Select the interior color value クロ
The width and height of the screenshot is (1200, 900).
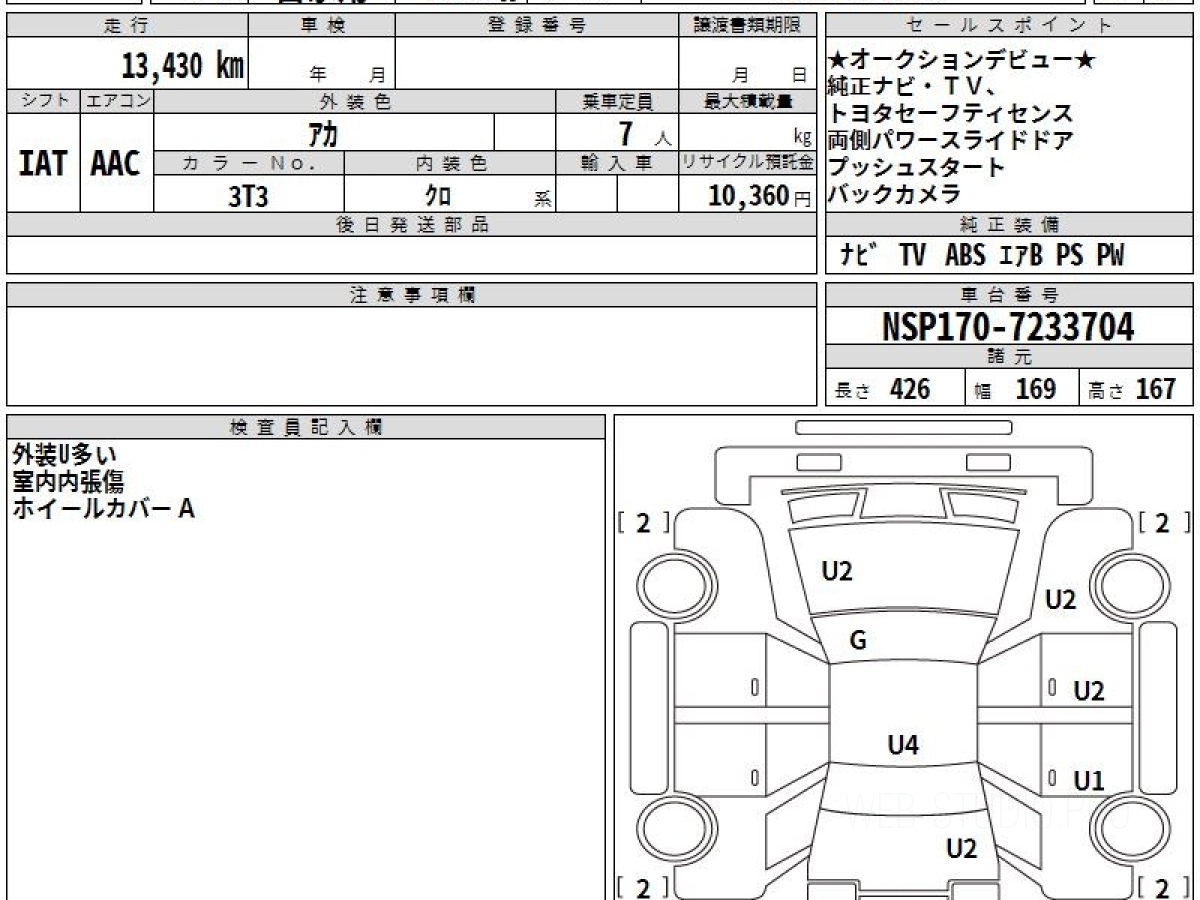tap(438, 196)
